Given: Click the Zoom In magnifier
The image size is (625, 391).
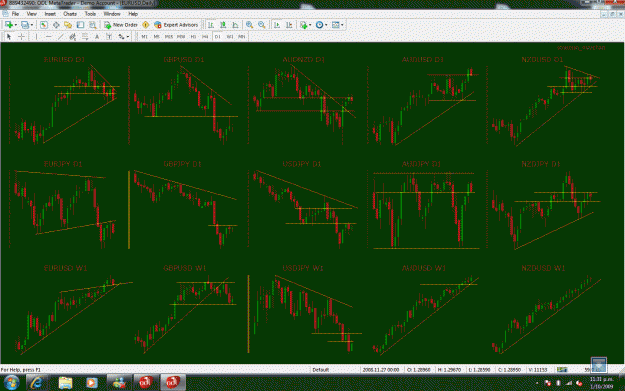Looking at the screenshot, I should 250,25.
